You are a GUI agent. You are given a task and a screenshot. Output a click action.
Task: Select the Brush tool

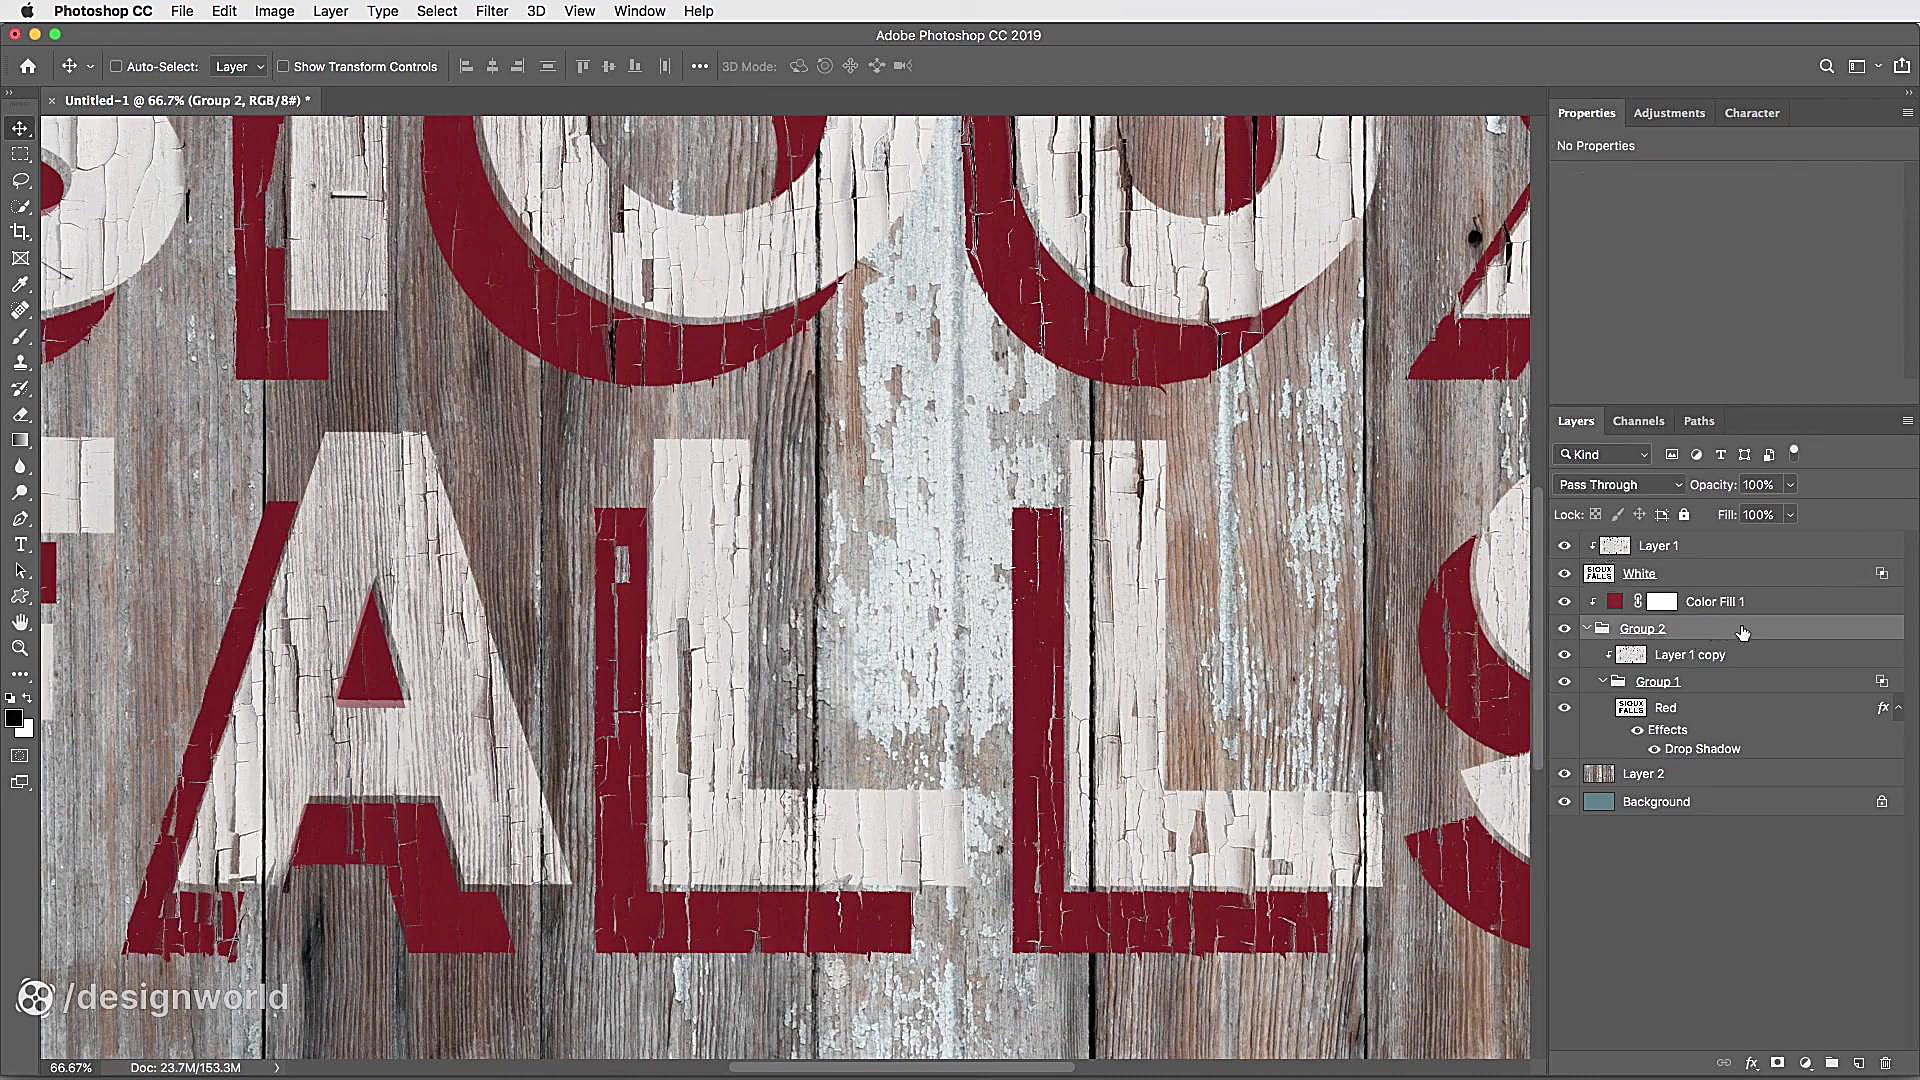[20, 336]
